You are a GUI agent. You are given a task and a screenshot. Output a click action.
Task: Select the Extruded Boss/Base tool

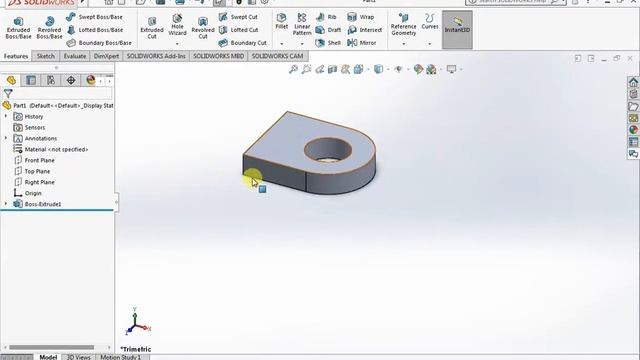pos(18,28)
